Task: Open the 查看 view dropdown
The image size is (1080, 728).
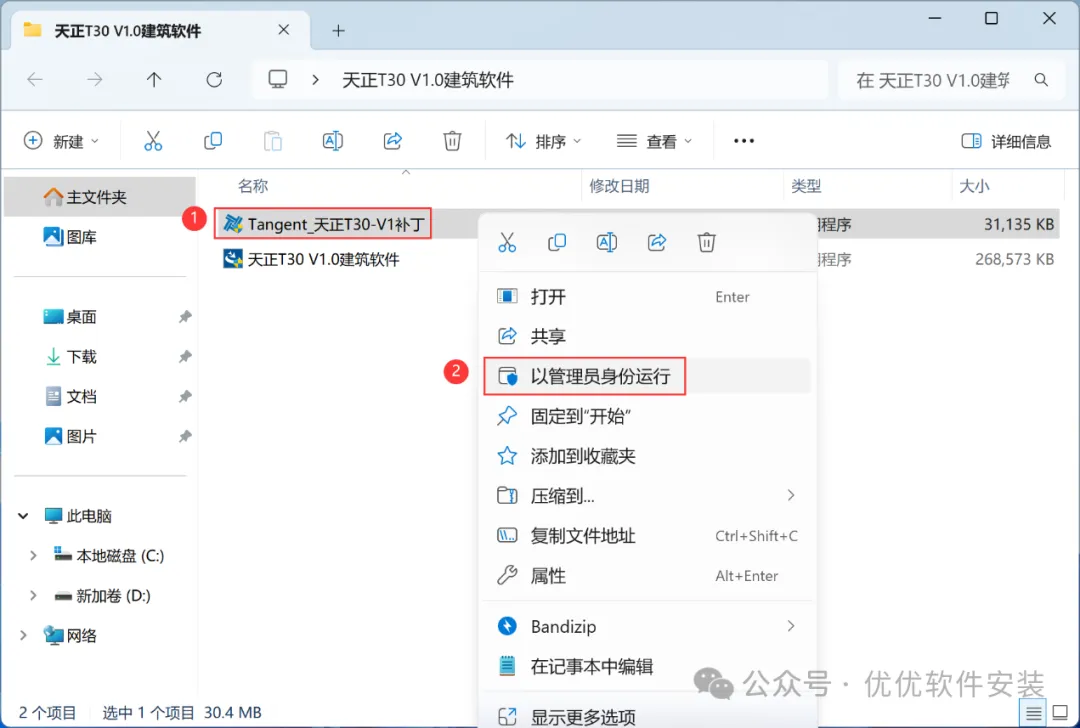Action: pos(654,141)
